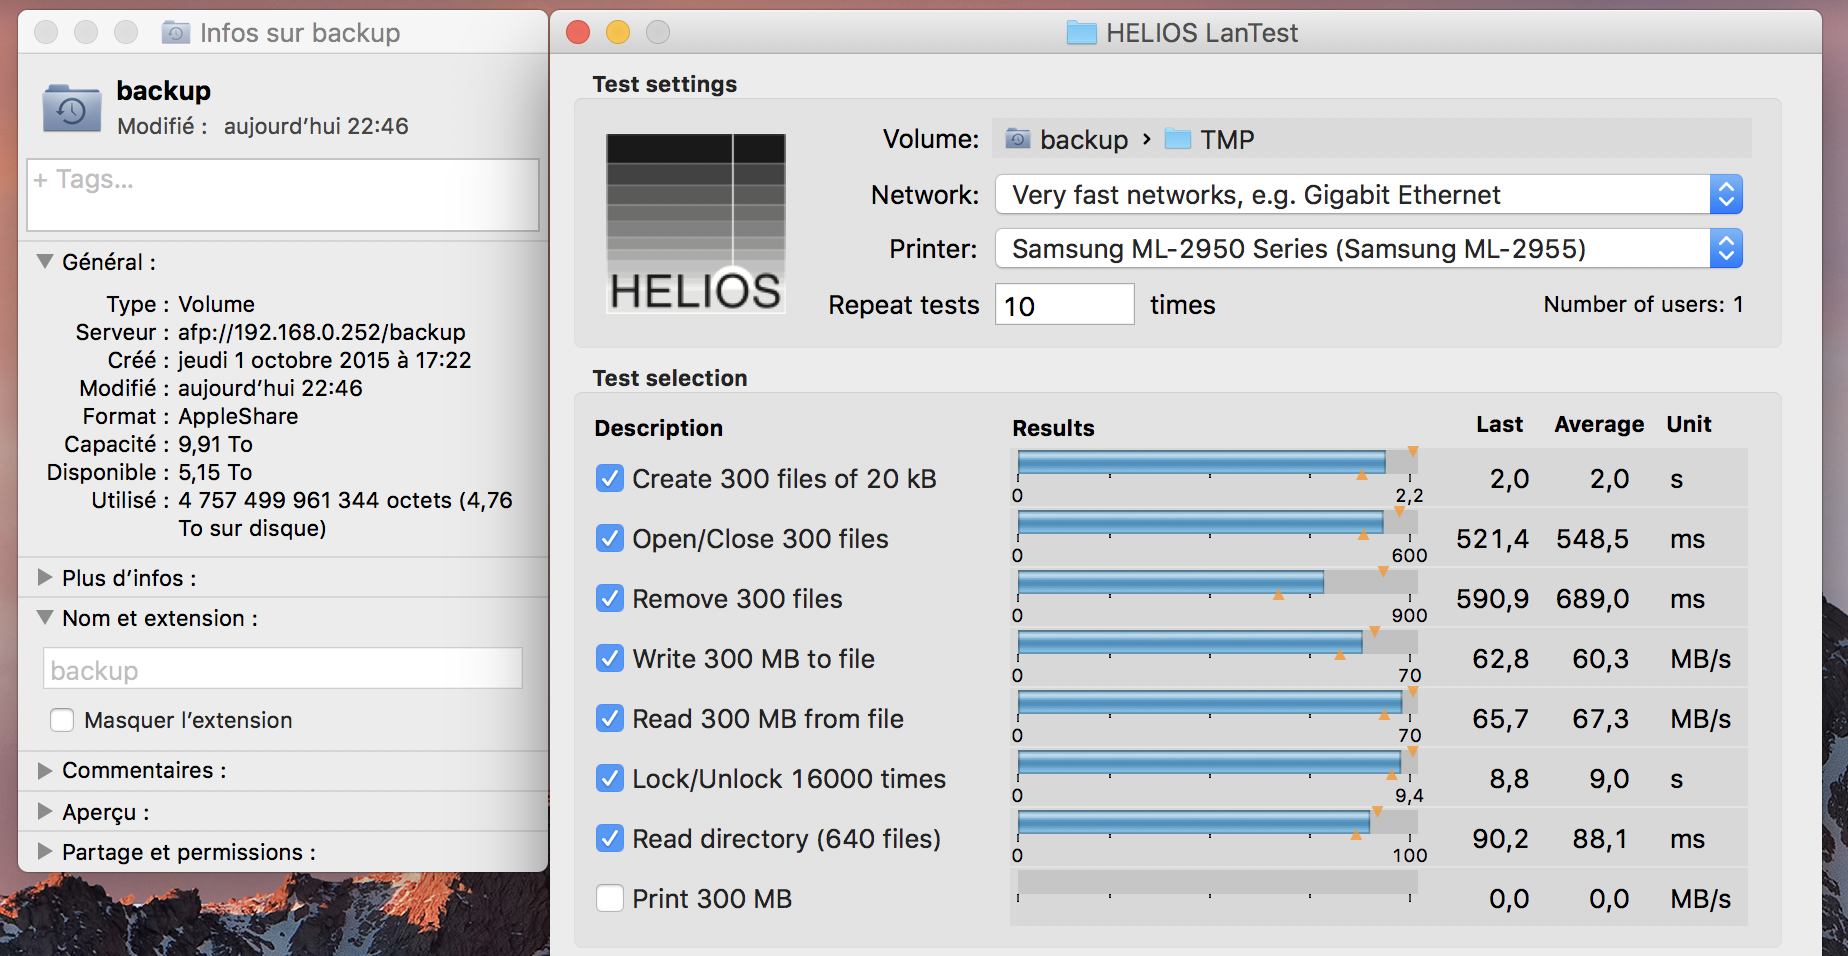Screen dimensions: 1848x956
Task: Click the Infos sur backup title bar icon
Action: pos(176,33)
